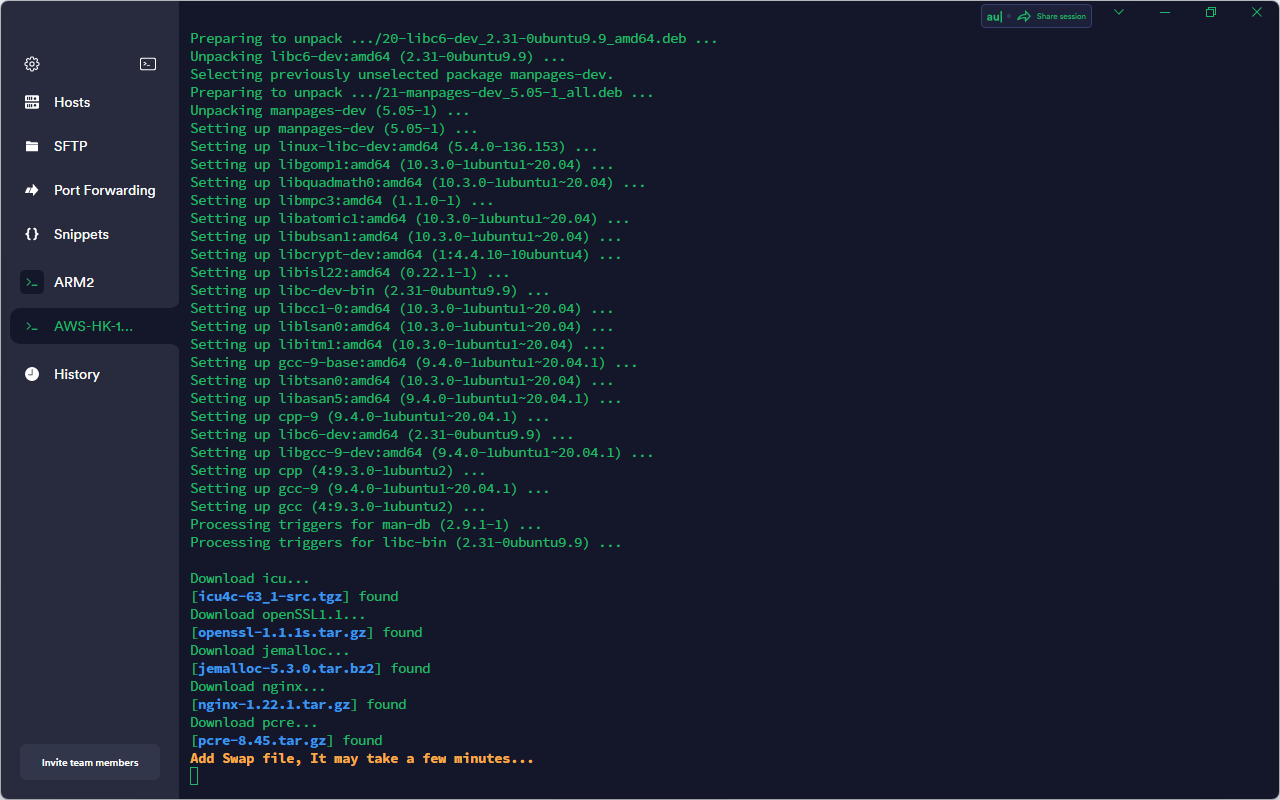This screenshot has height=800, width=1280.
Task: Restore down the Termius window
Action: point(1211,12)
